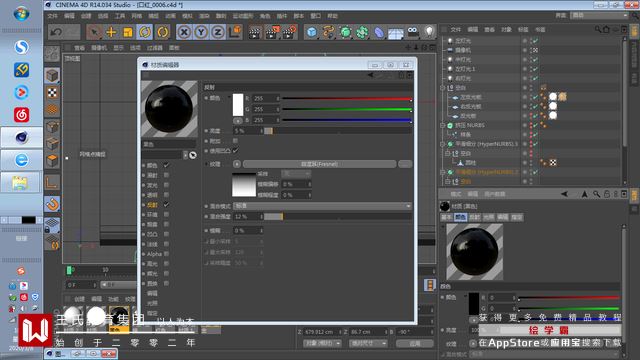This screenshot has width=640, height=360.
Task: Open the 运动图形 MoGraph menu
Action: (x=243, y=16)
